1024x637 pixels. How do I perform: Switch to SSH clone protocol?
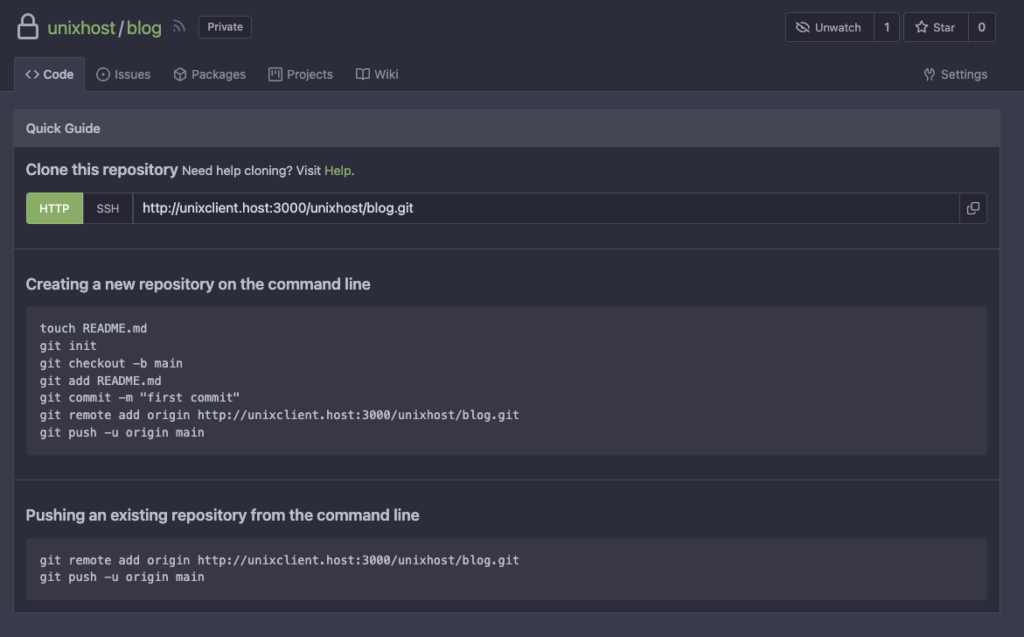(x=107, y=208)
